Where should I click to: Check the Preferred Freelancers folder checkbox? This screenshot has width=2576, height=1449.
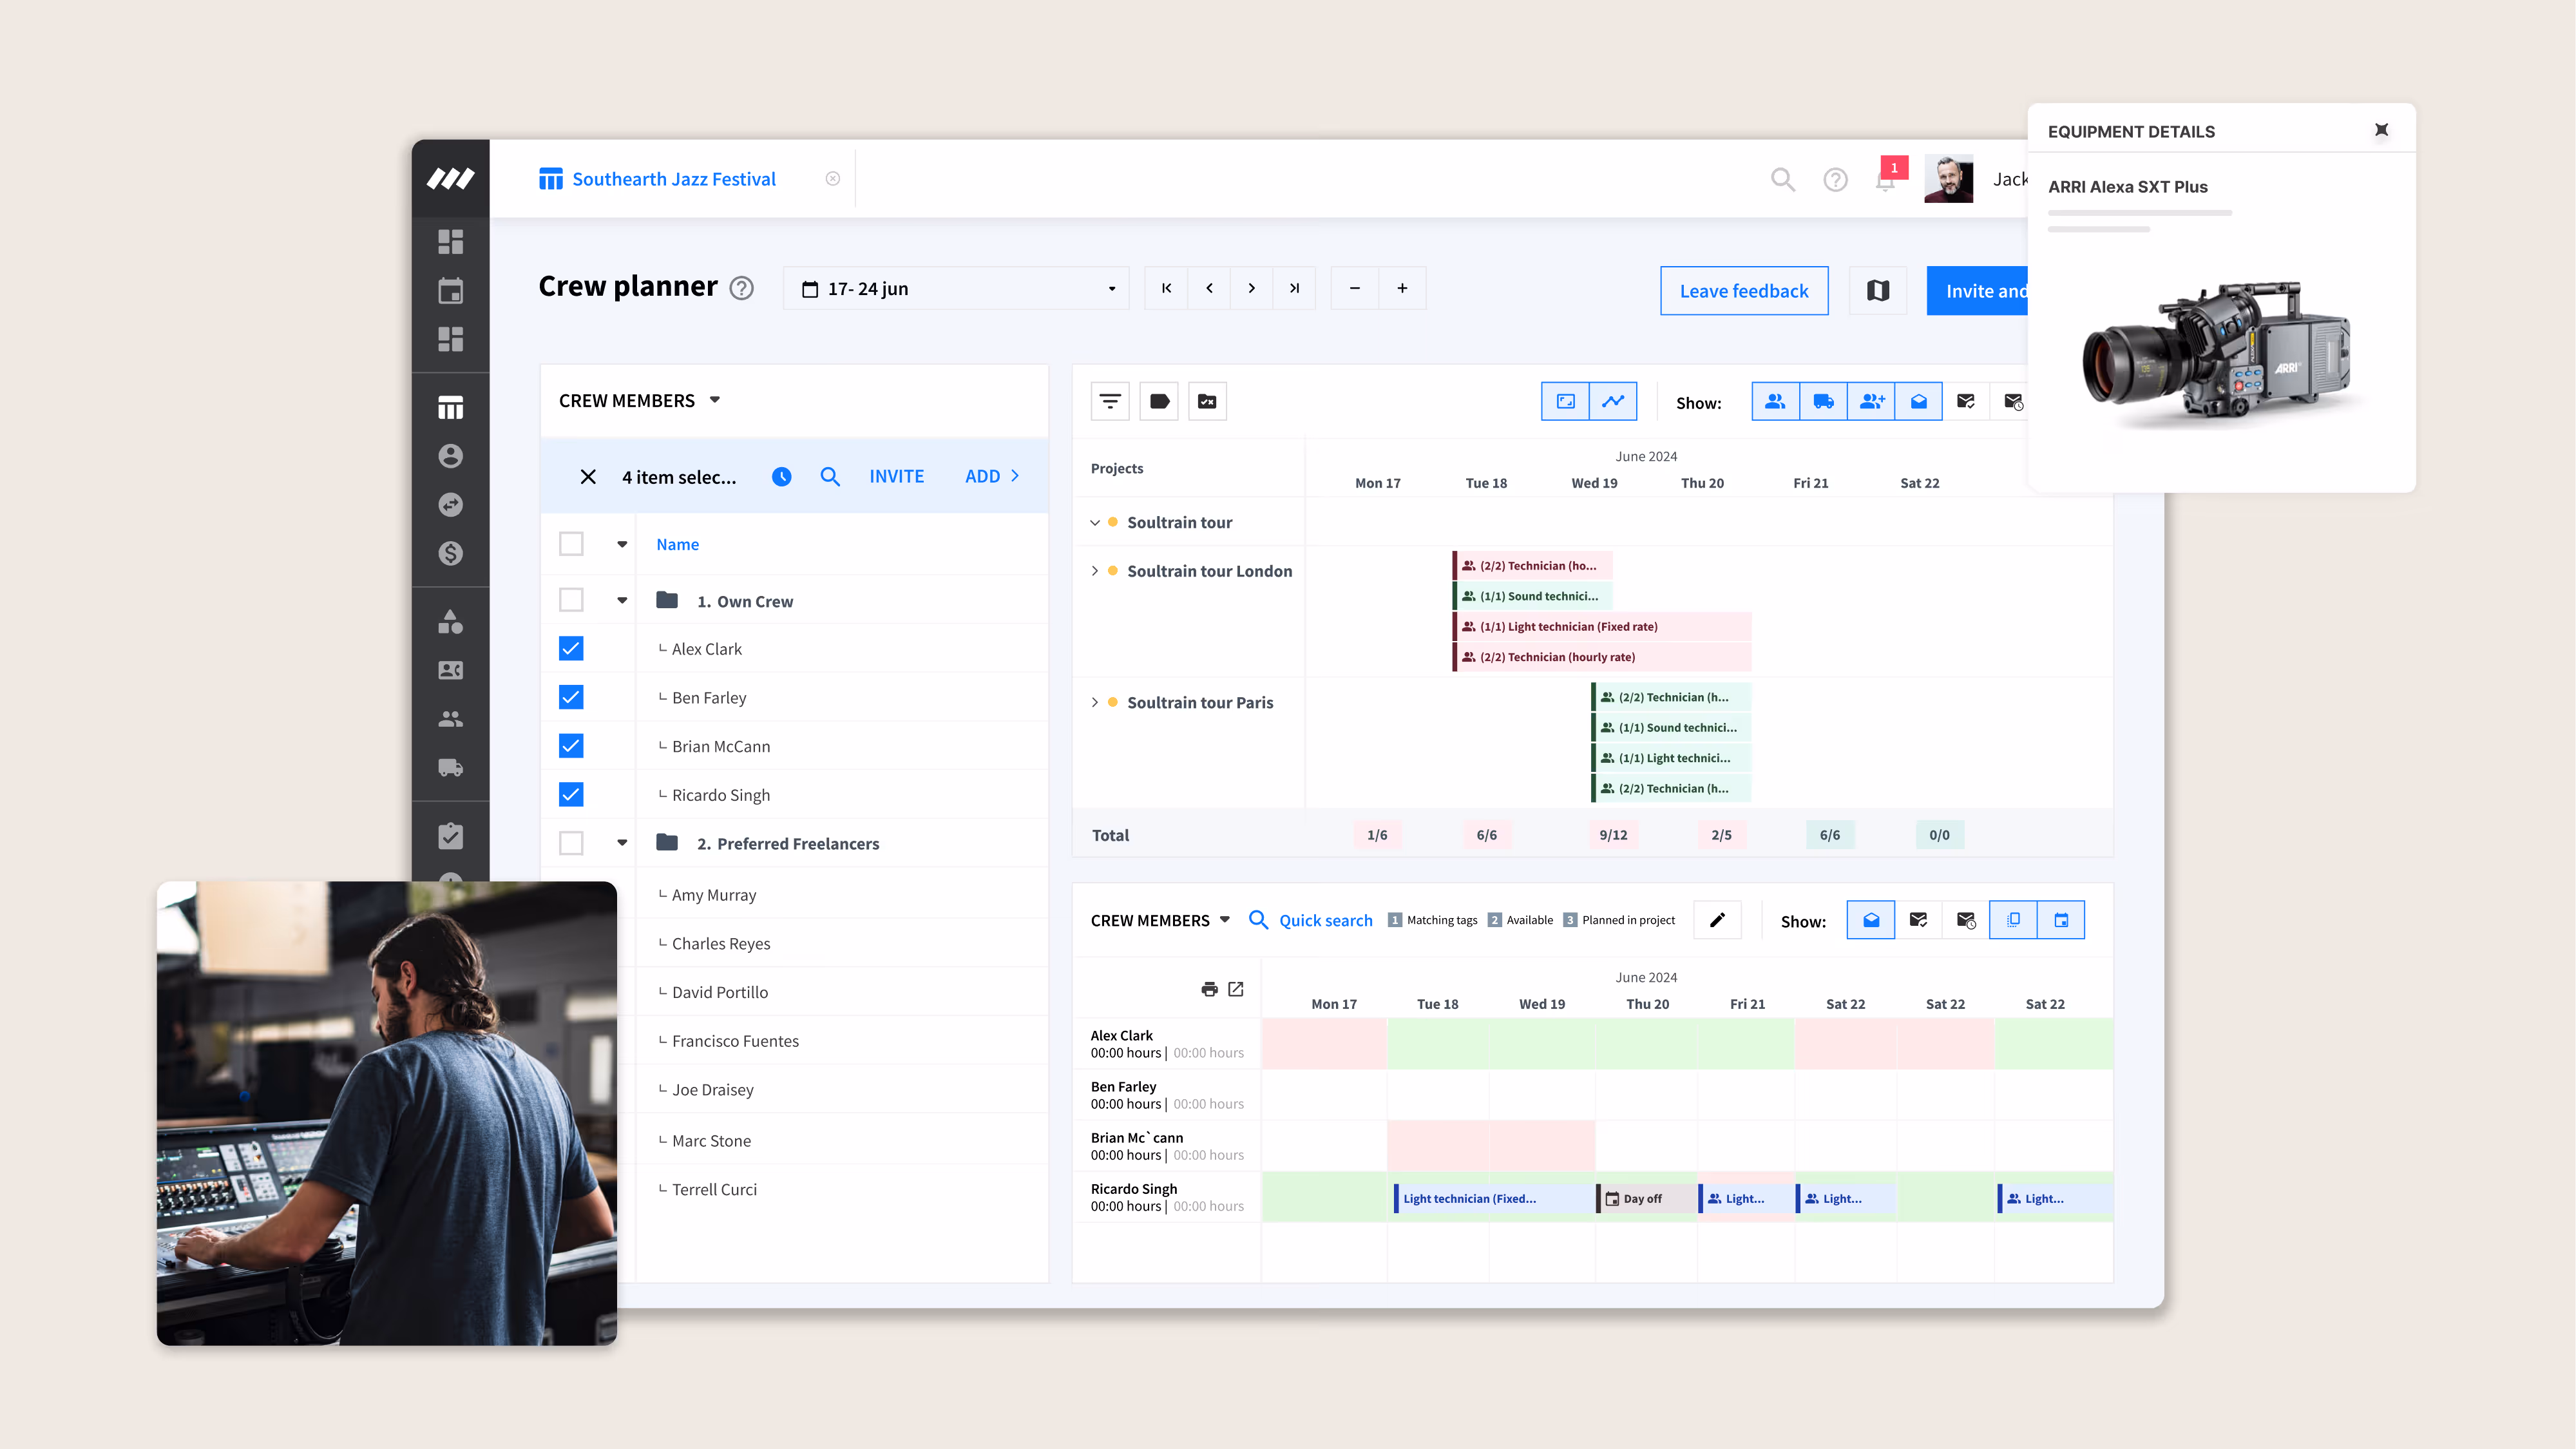pyautogui.click(x=571, y=843)
